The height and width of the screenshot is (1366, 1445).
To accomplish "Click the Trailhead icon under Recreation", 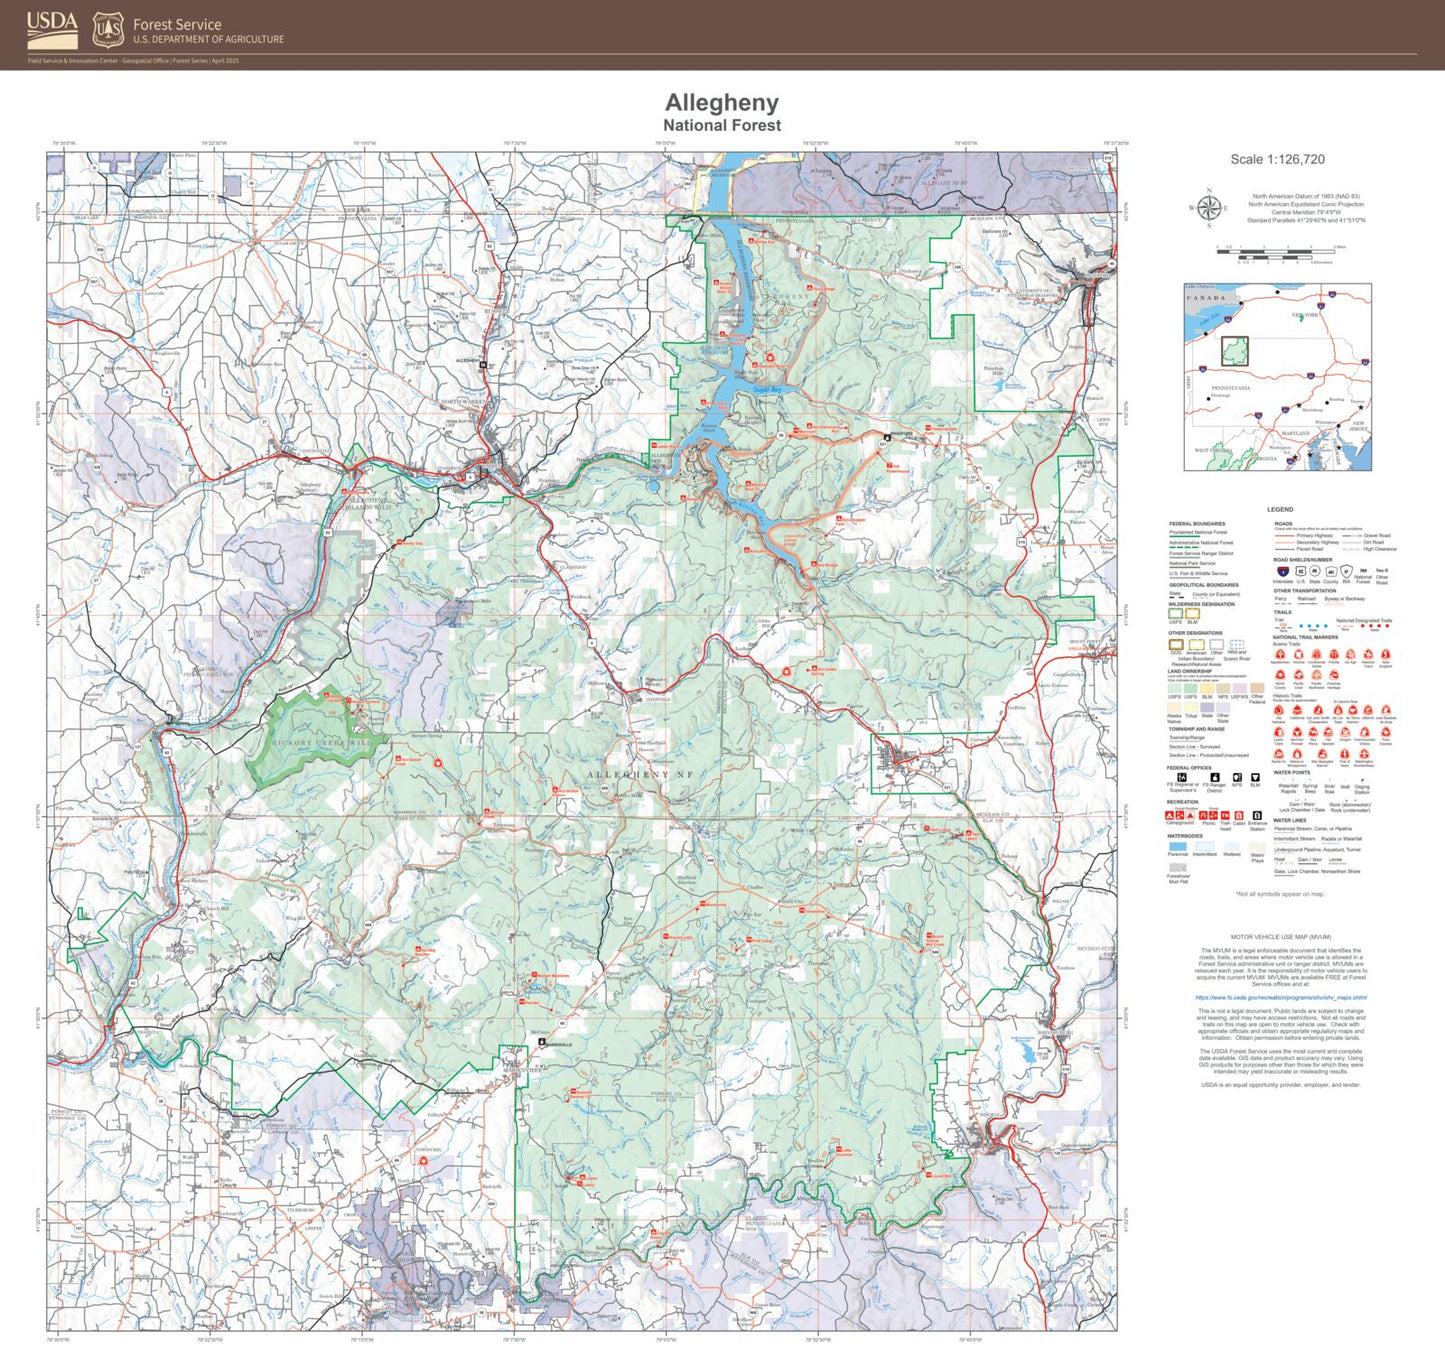I will tap(1225, 816).
